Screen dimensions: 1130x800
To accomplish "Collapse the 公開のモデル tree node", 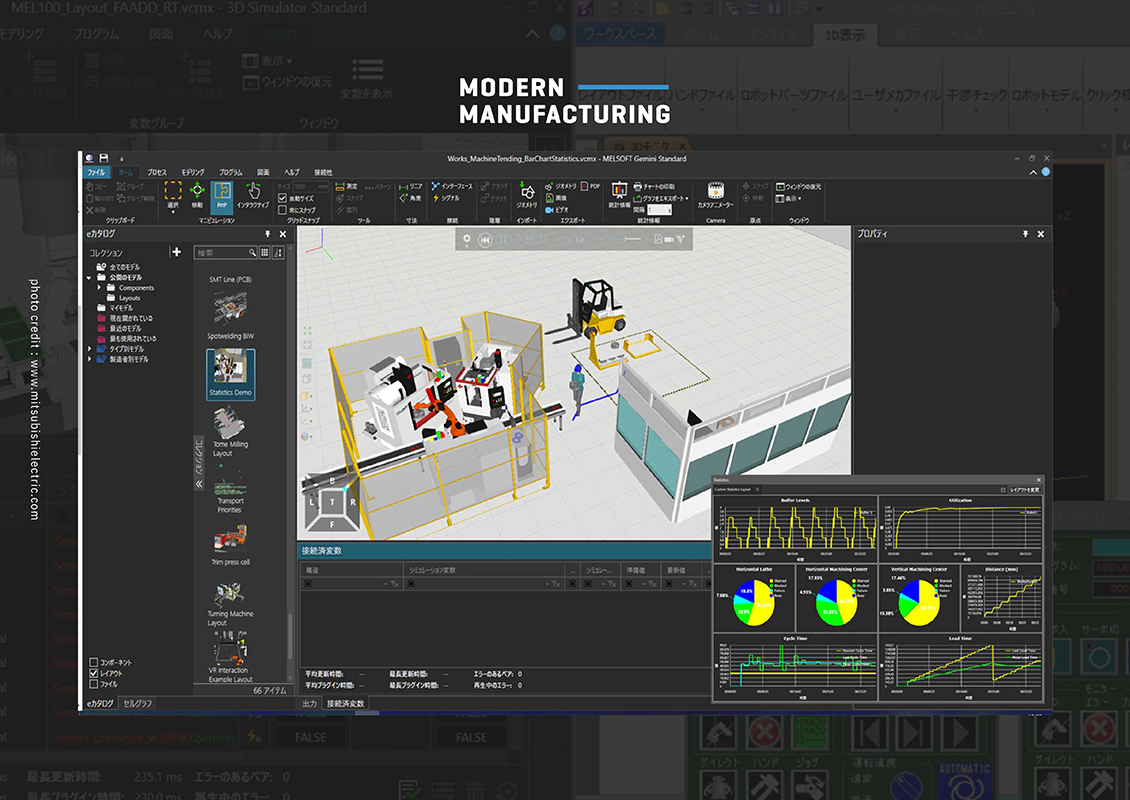I will 90,278.
